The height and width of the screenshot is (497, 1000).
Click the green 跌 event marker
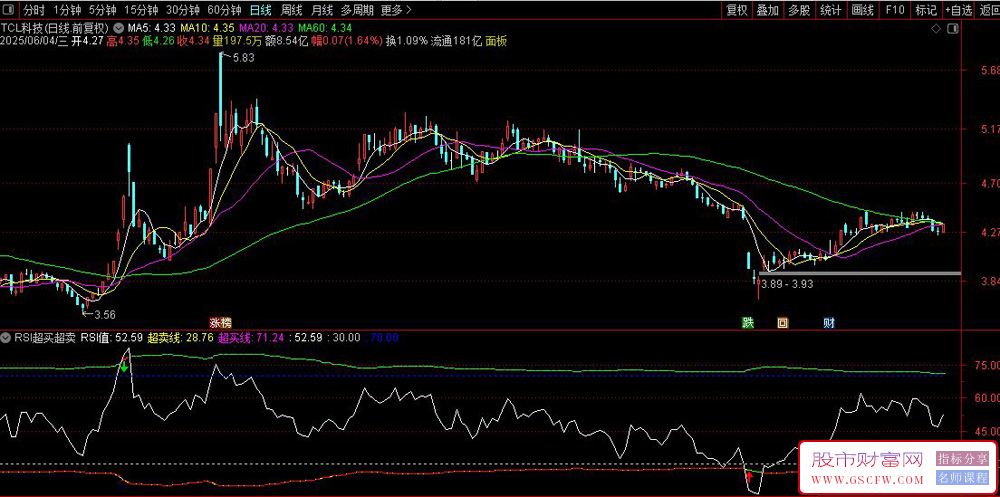tap(747, 323)
